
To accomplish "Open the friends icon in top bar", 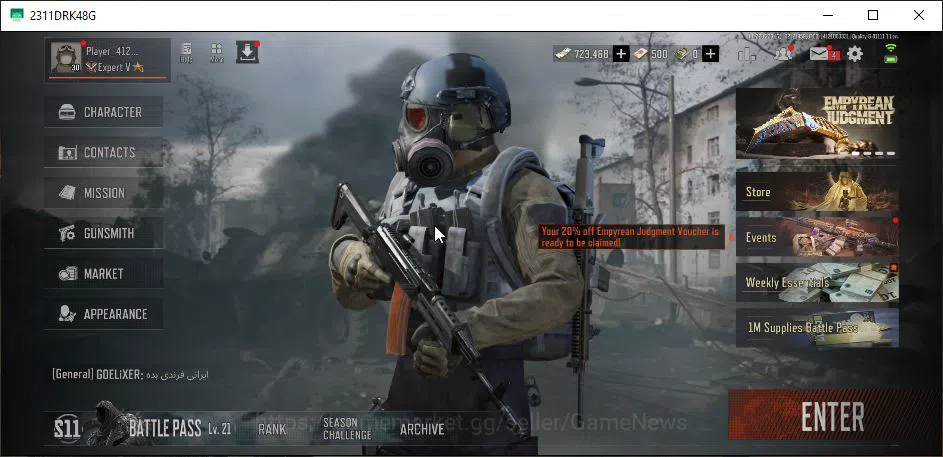I will click(x=783, y=54).
